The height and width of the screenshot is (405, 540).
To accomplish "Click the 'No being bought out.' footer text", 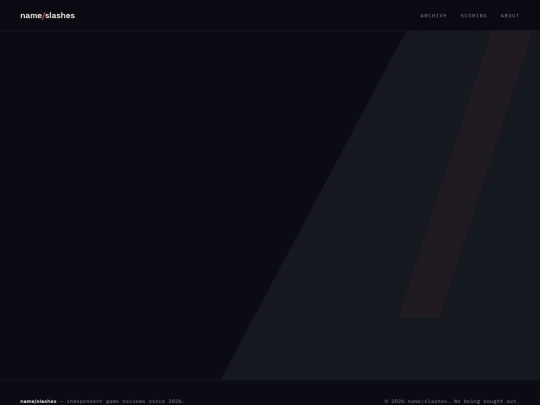I will point(486,401).
